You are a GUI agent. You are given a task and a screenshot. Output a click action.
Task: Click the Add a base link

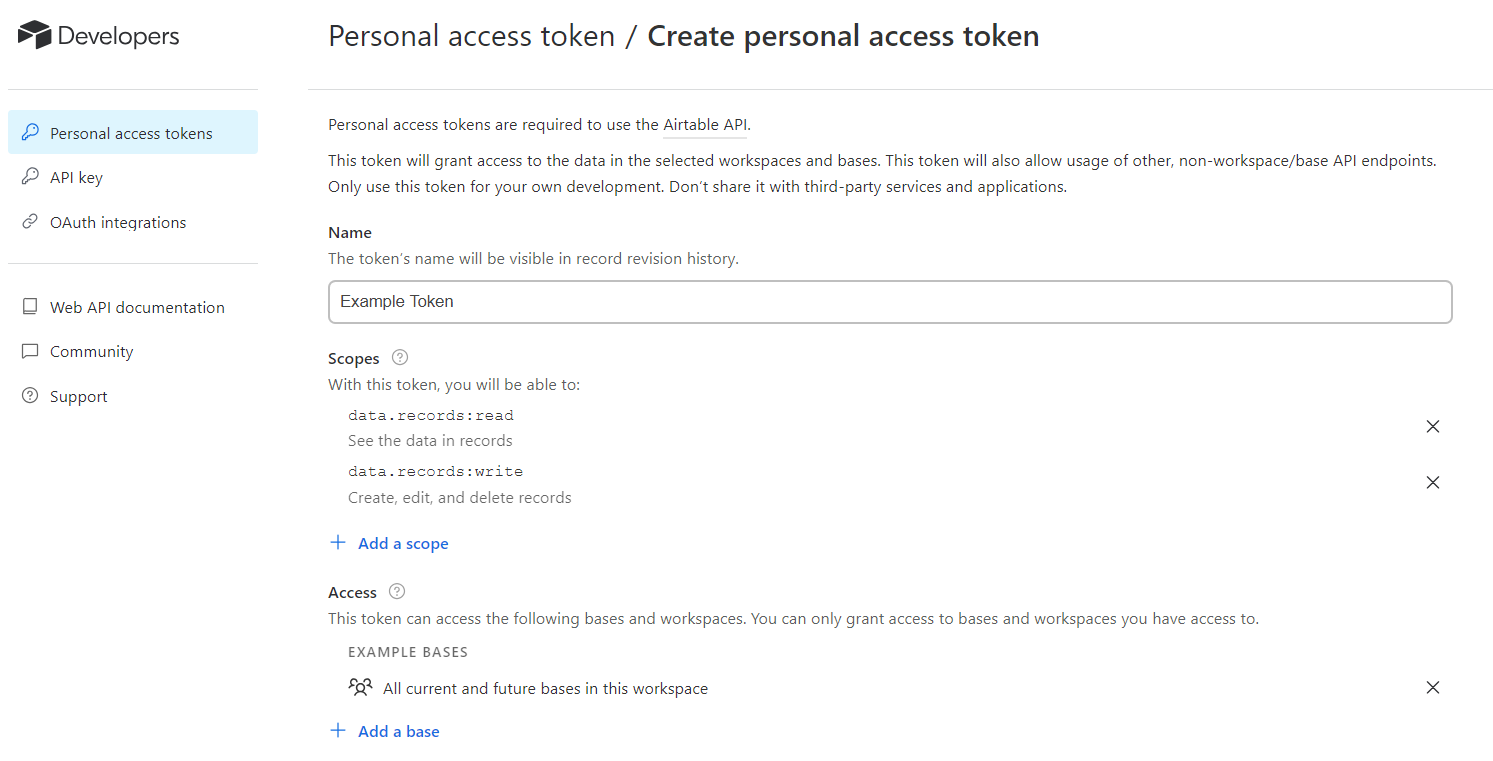point(399,732)
